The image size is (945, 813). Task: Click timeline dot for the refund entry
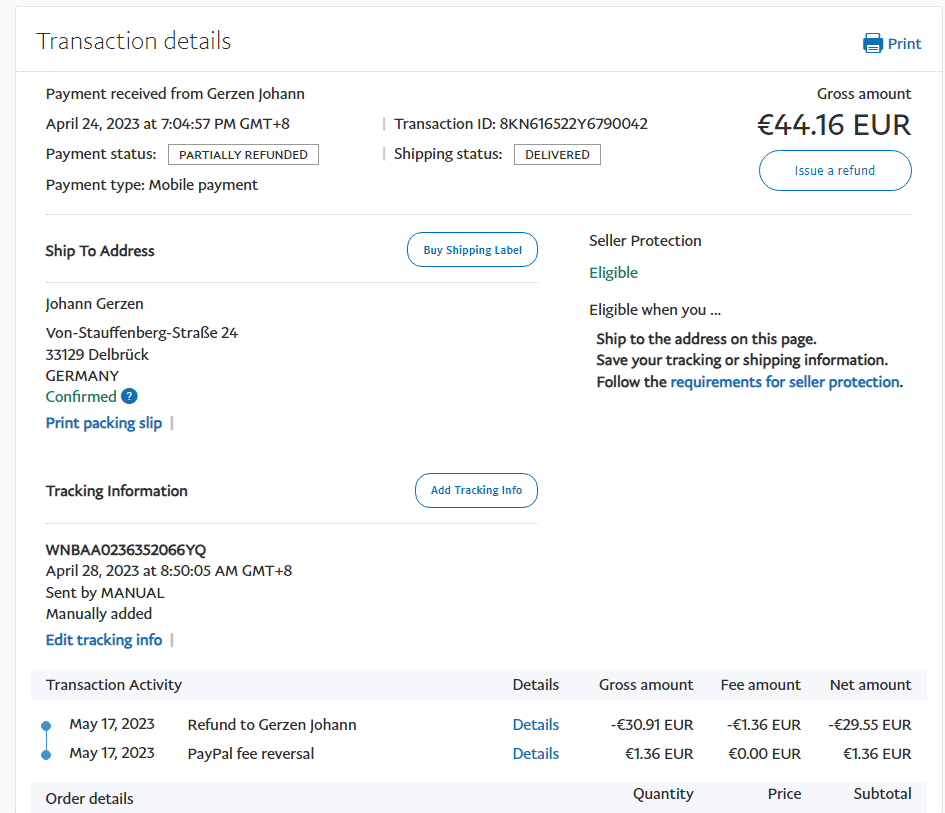pyautogui.click(x=46, y=726)
